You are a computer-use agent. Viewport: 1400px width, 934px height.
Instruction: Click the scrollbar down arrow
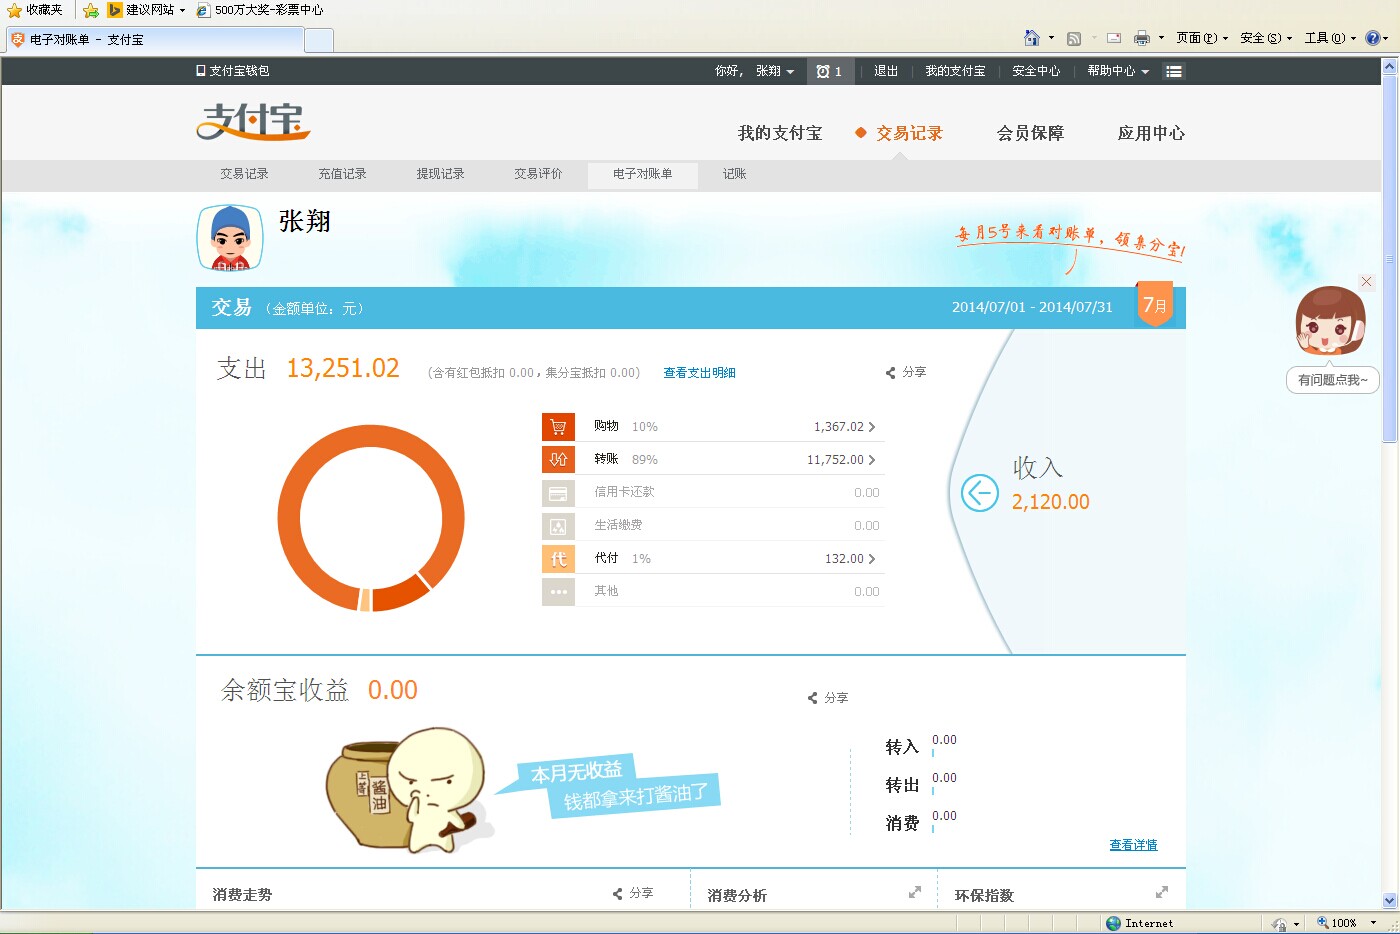click(x=1389, y=900)
